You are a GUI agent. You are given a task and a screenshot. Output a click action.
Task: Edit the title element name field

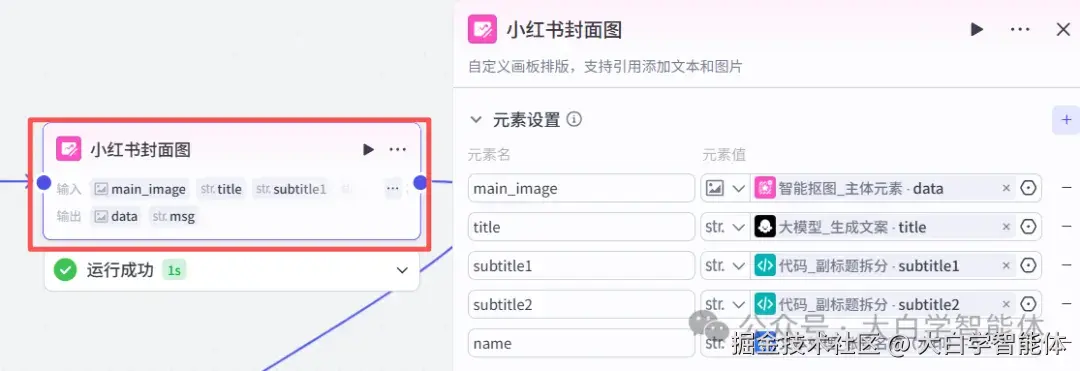click(x=581, y=227)
